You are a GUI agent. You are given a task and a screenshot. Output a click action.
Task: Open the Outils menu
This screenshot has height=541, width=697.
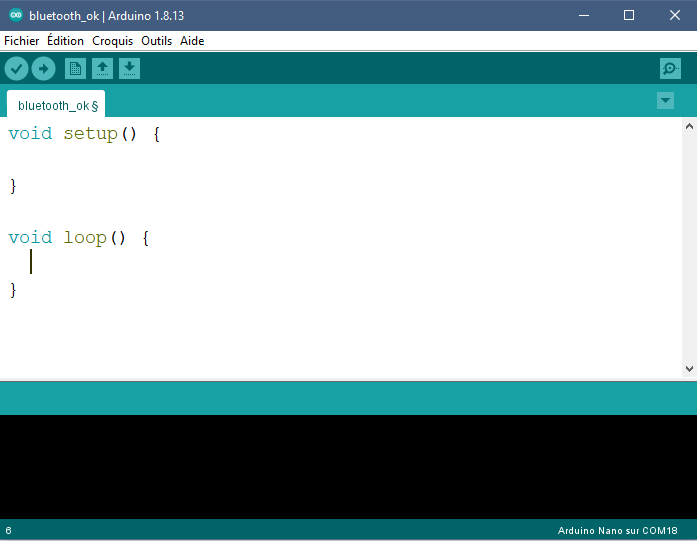point(156,41)
